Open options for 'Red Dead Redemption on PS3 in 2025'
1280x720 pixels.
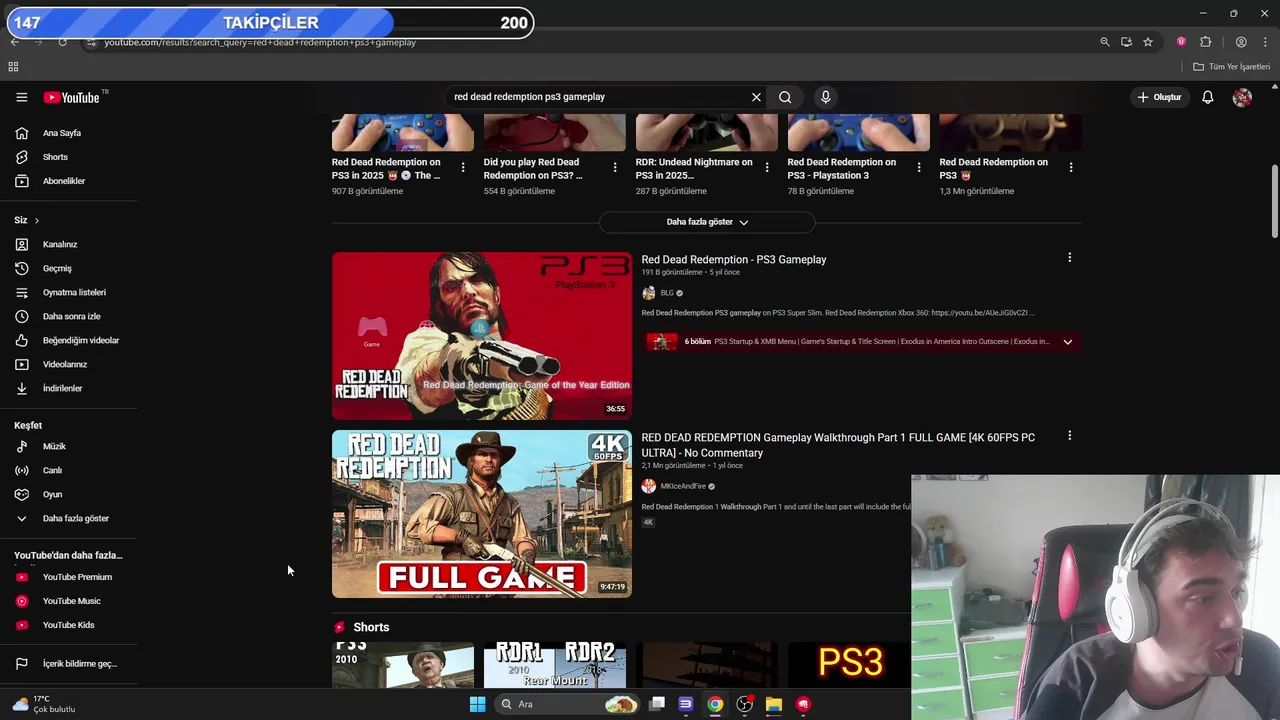point(463,168)
